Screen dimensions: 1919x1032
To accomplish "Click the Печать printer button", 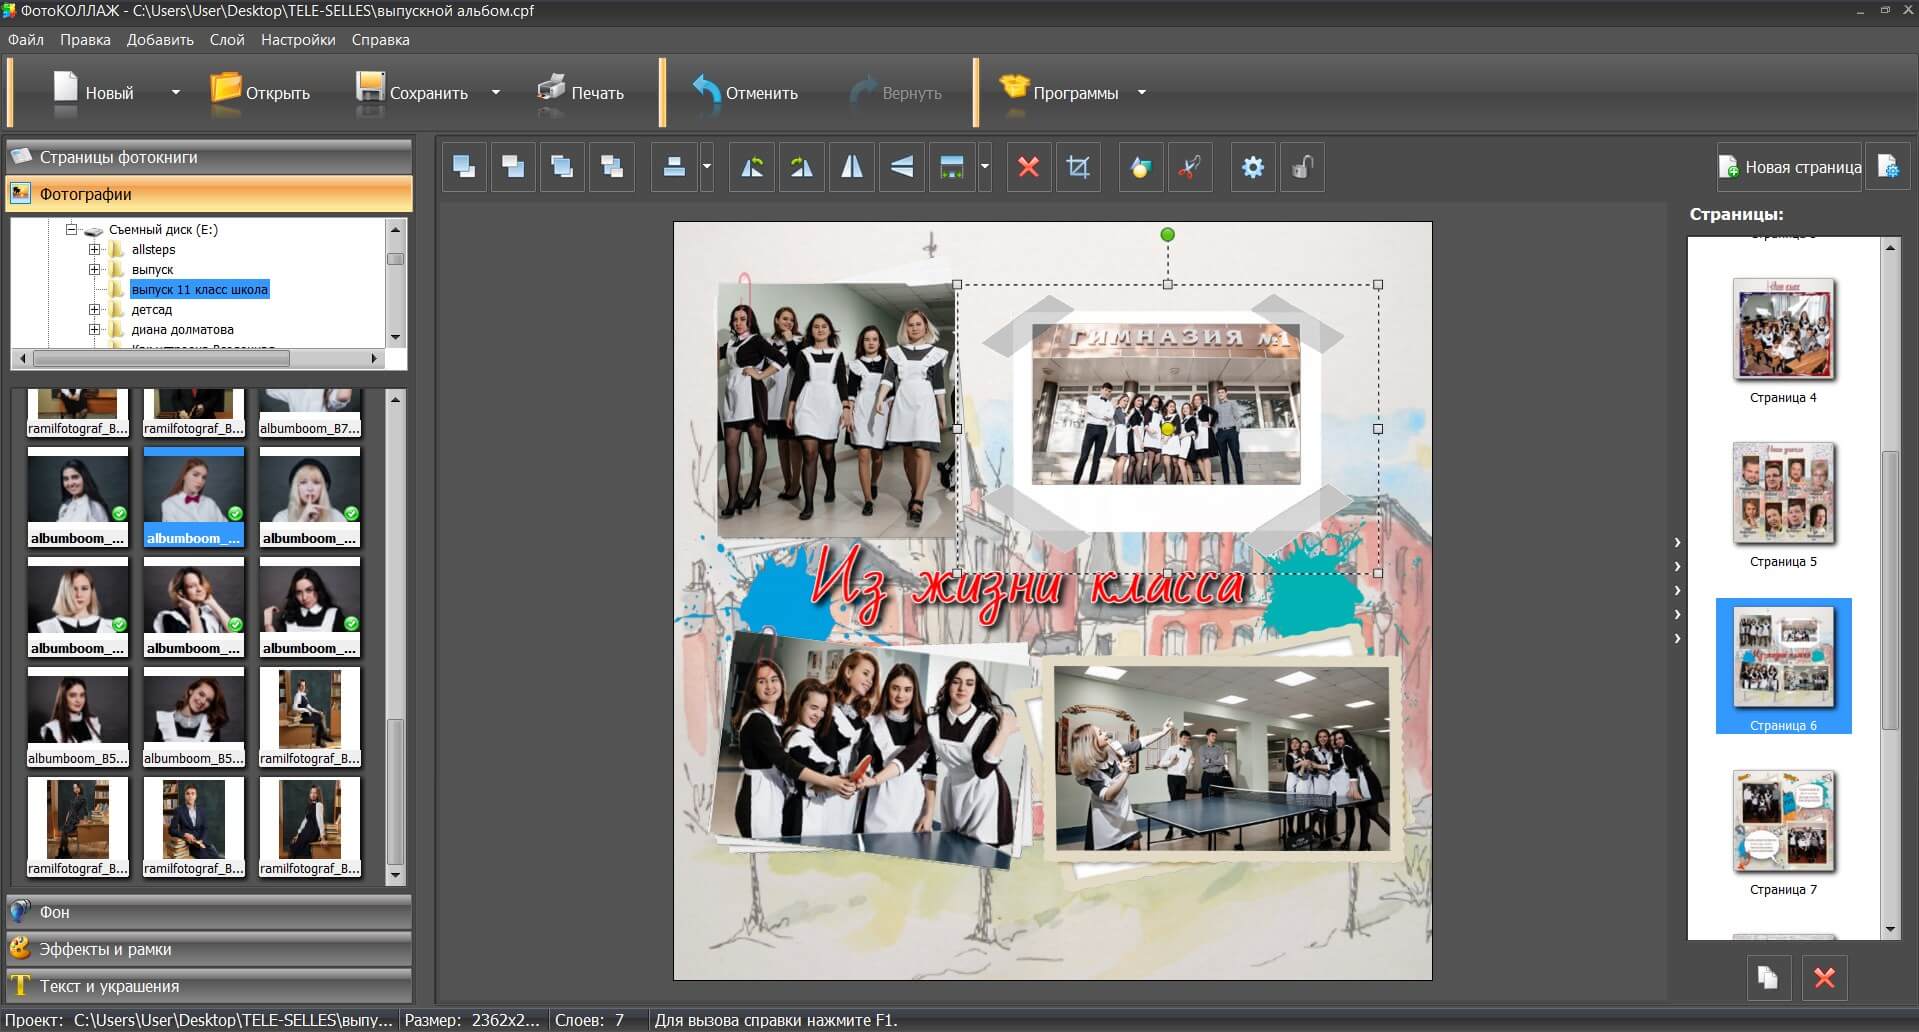I will pyautogui.click(x=580, y=92).
